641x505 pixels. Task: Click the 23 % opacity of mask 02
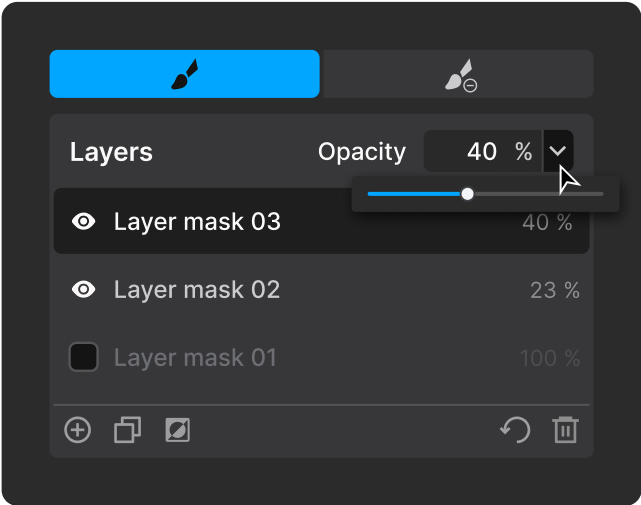pos(555,291)
